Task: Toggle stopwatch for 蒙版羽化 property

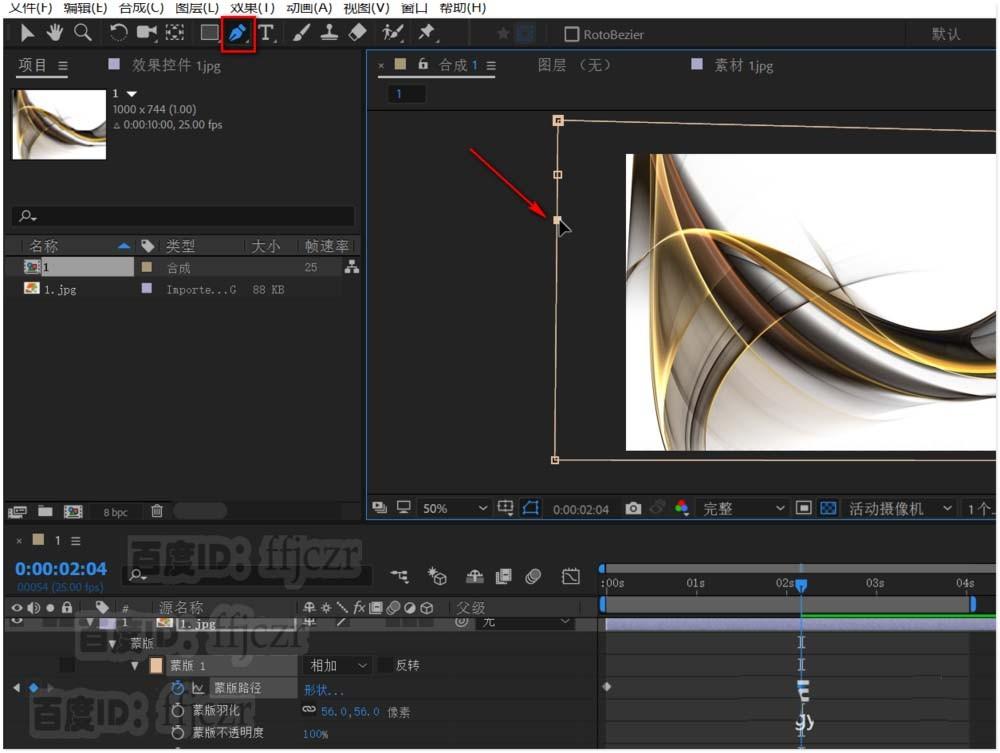Action: pos(178,710)
